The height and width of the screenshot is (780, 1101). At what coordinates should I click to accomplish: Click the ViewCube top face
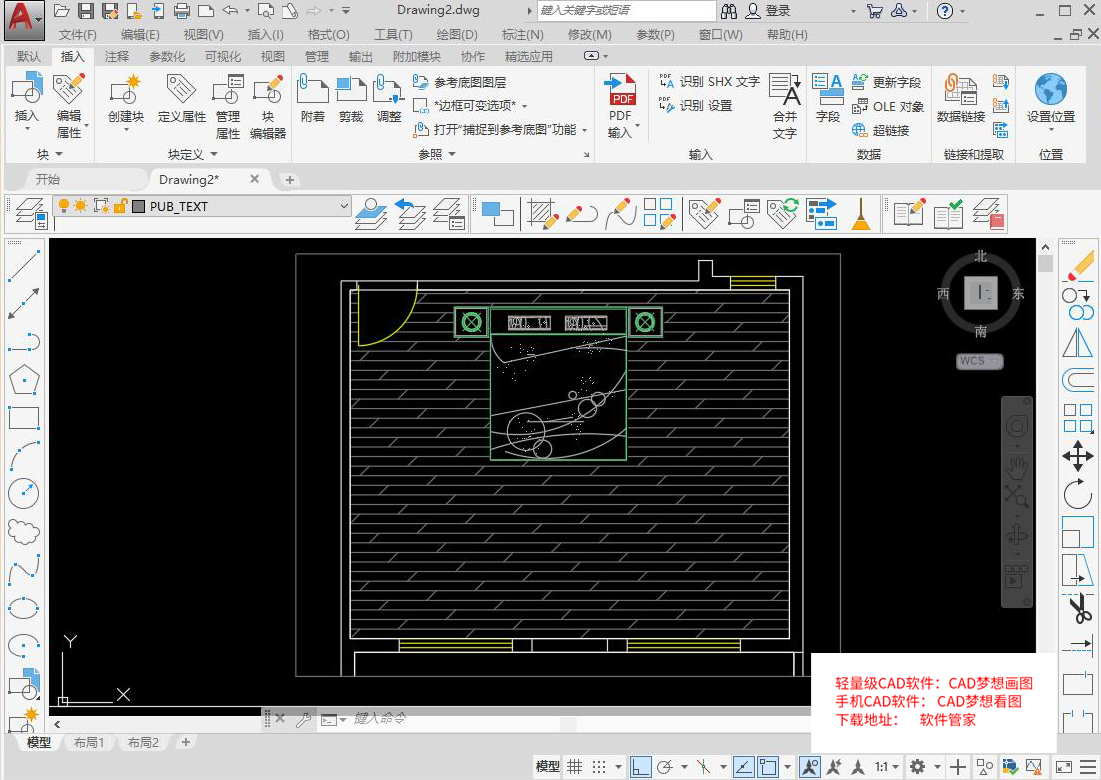point(981,292)
